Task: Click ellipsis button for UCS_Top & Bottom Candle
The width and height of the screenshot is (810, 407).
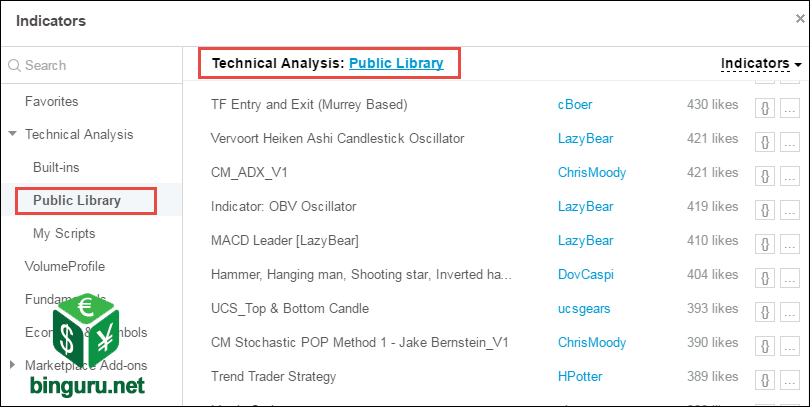Action: [x=789, y=312]
